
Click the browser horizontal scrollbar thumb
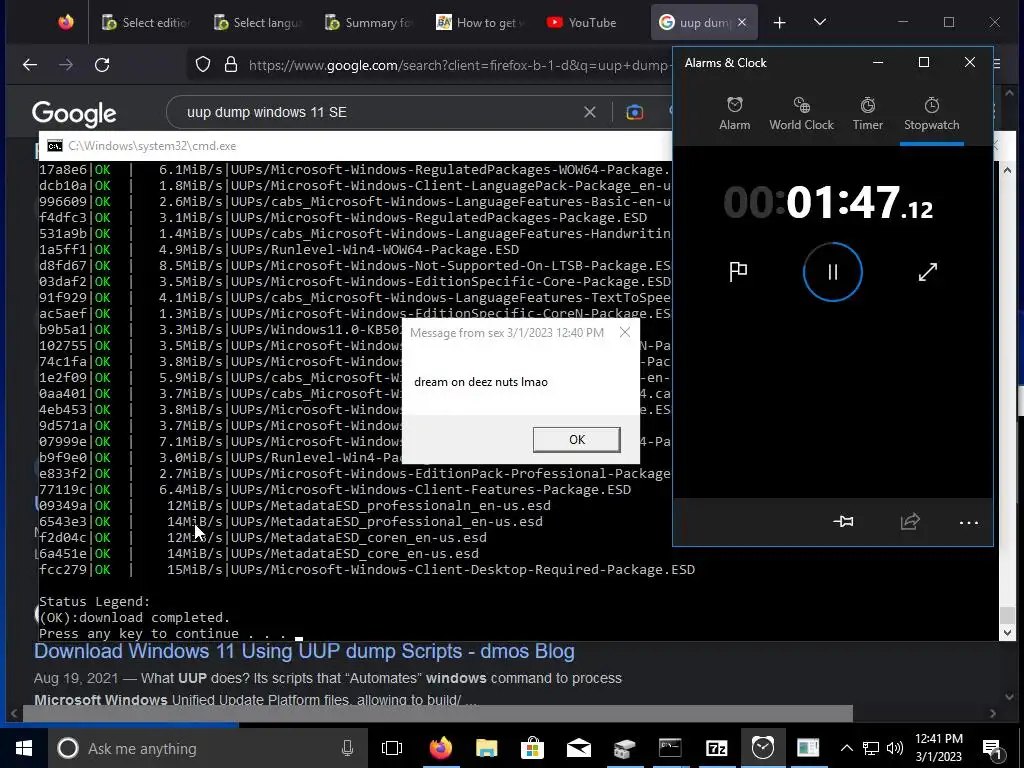click(438, 714)
